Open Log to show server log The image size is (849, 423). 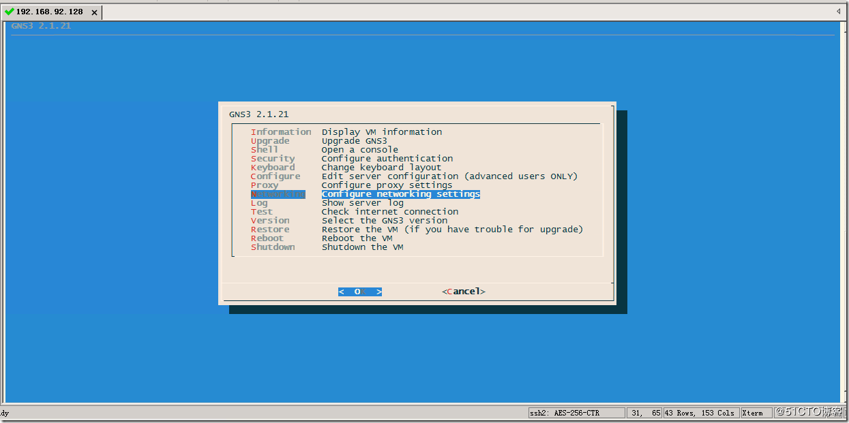pos(259,203)
